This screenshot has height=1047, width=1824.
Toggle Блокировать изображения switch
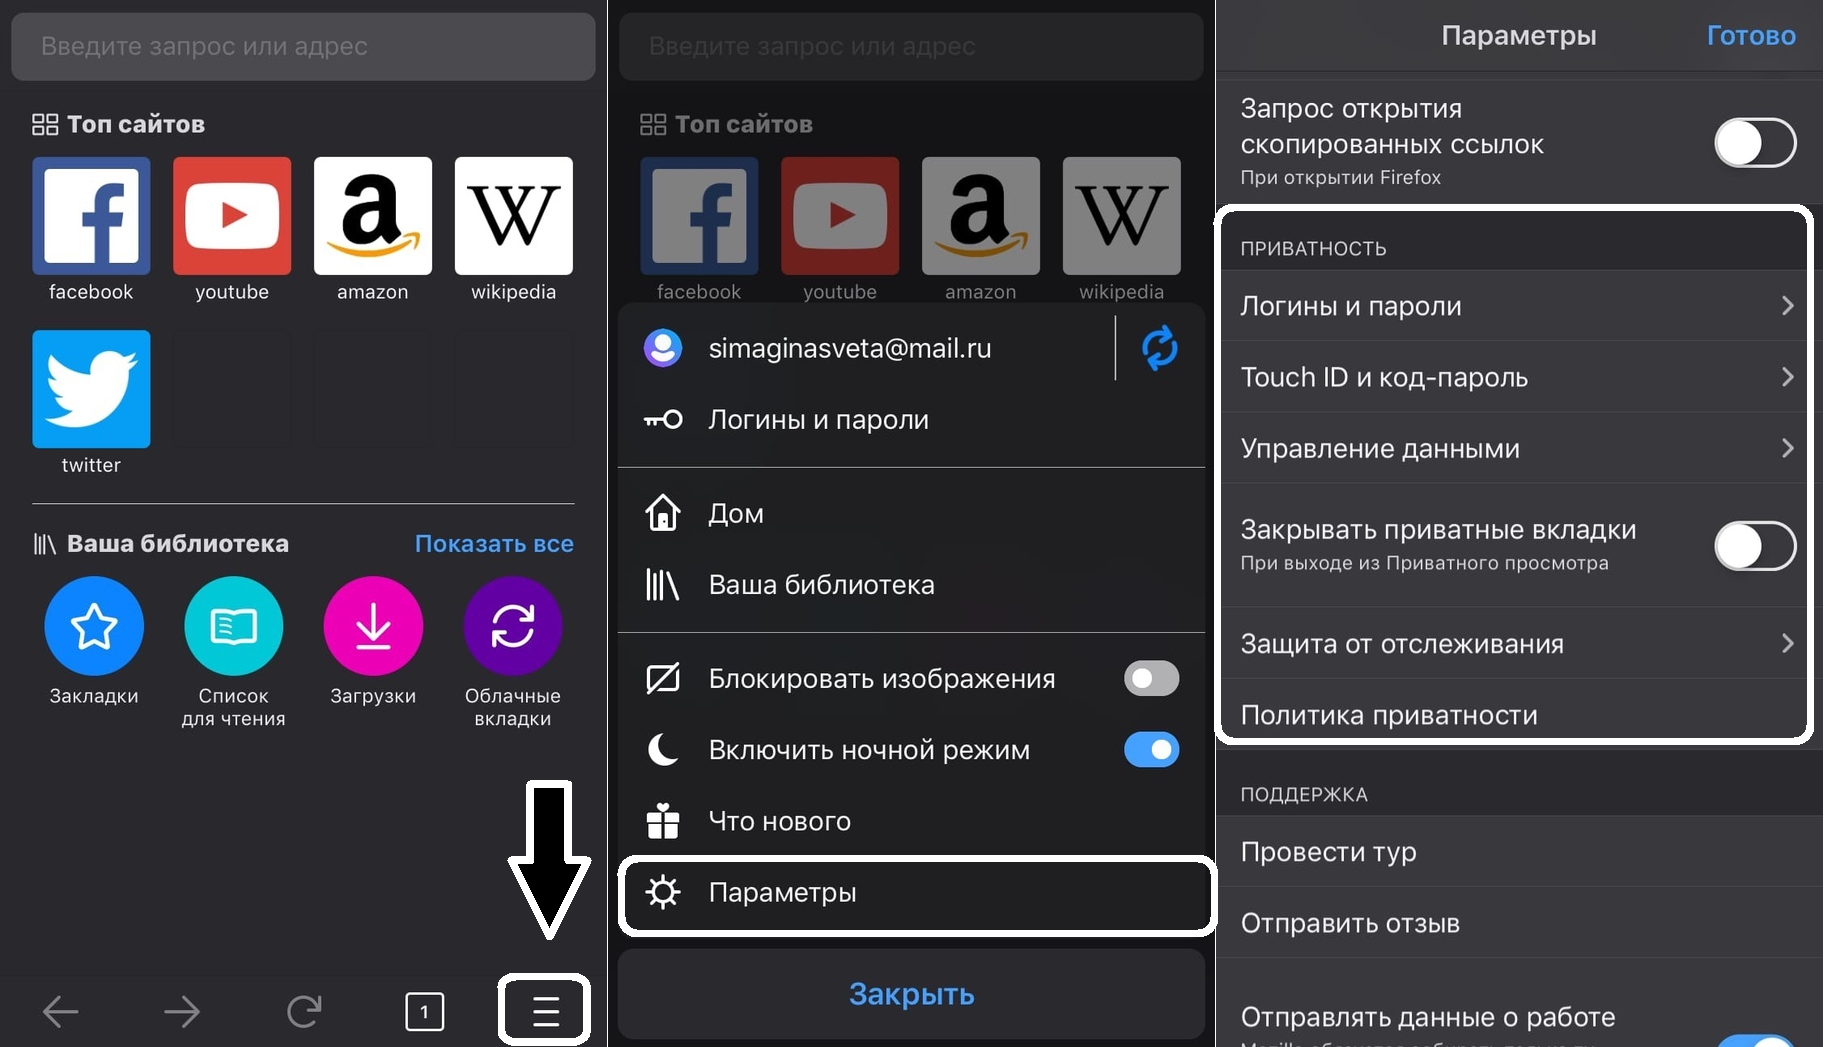click(1152, 678)
